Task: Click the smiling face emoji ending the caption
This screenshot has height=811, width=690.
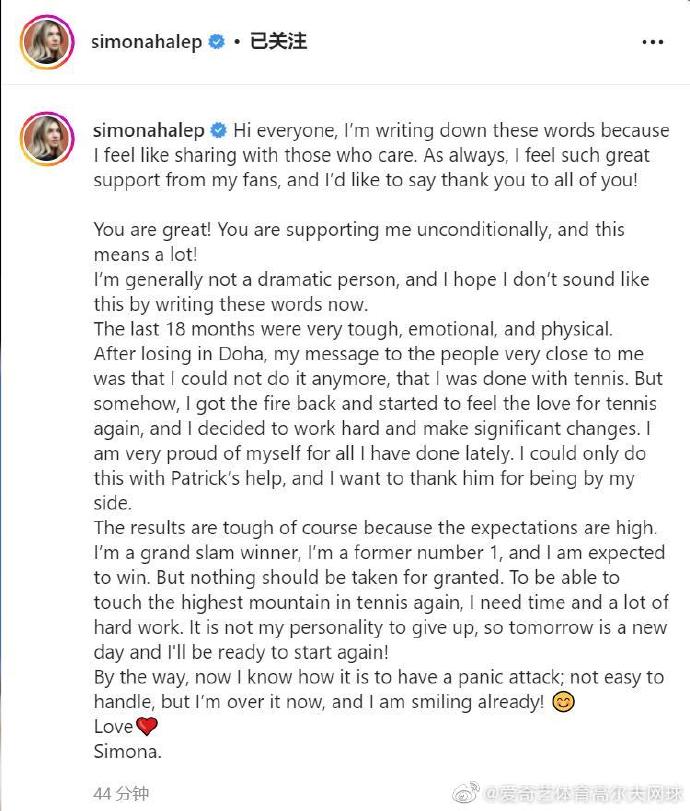Action: 563,702
